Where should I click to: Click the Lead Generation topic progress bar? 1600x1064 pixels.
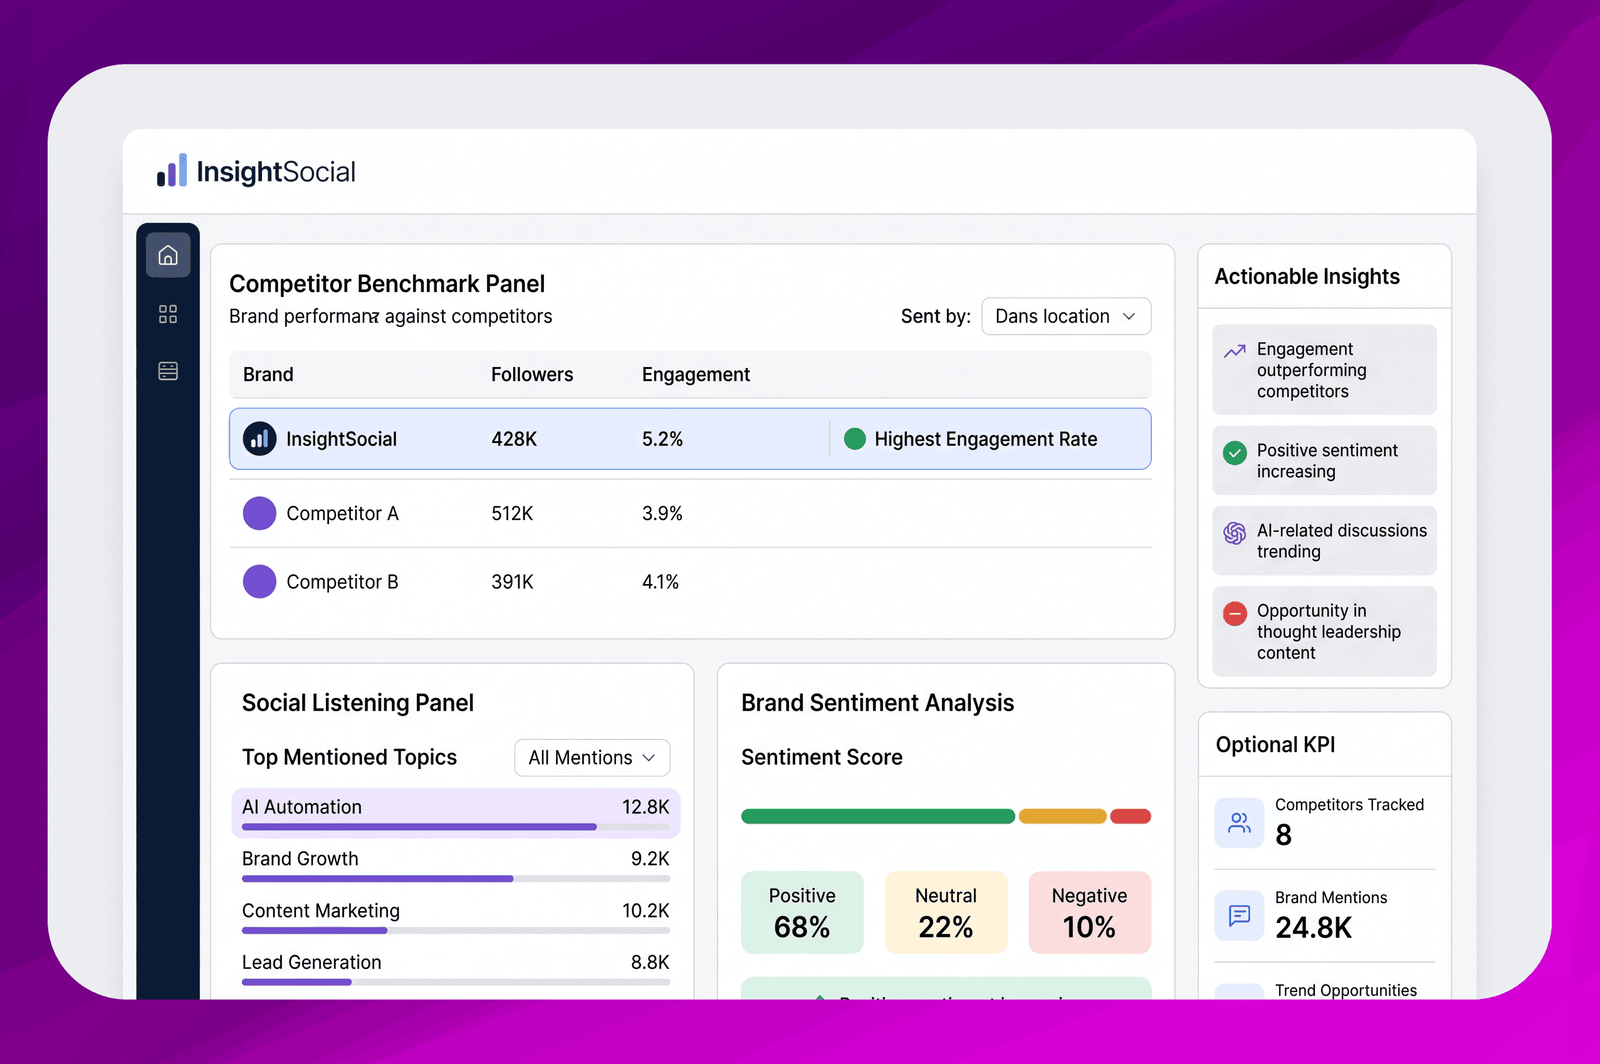coord(456,982)
